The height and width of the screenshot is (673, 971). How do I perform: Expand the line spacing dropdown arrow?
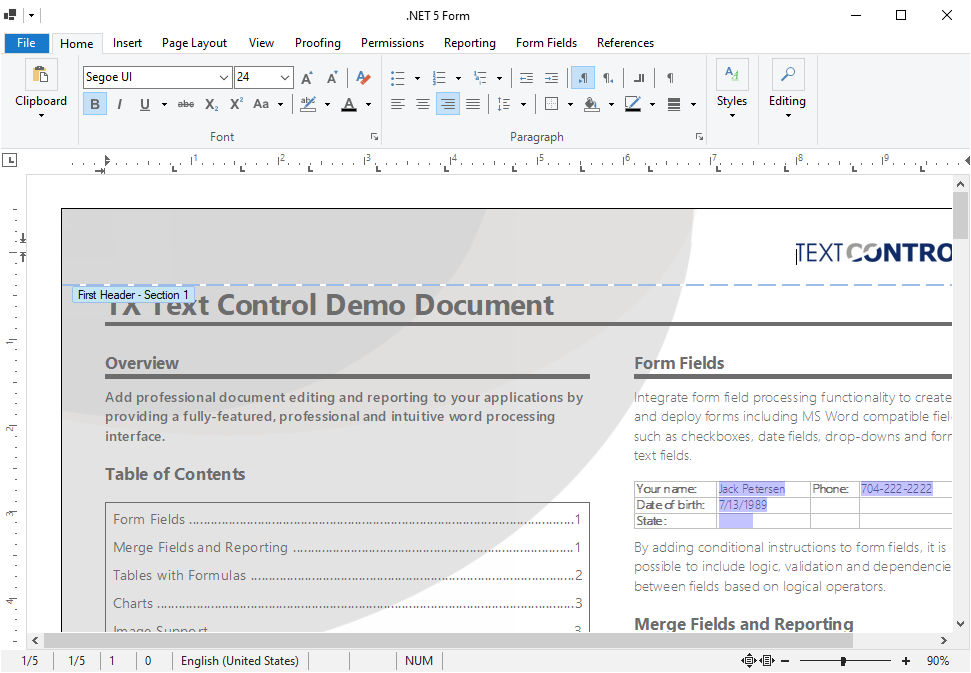pos(523,104)
